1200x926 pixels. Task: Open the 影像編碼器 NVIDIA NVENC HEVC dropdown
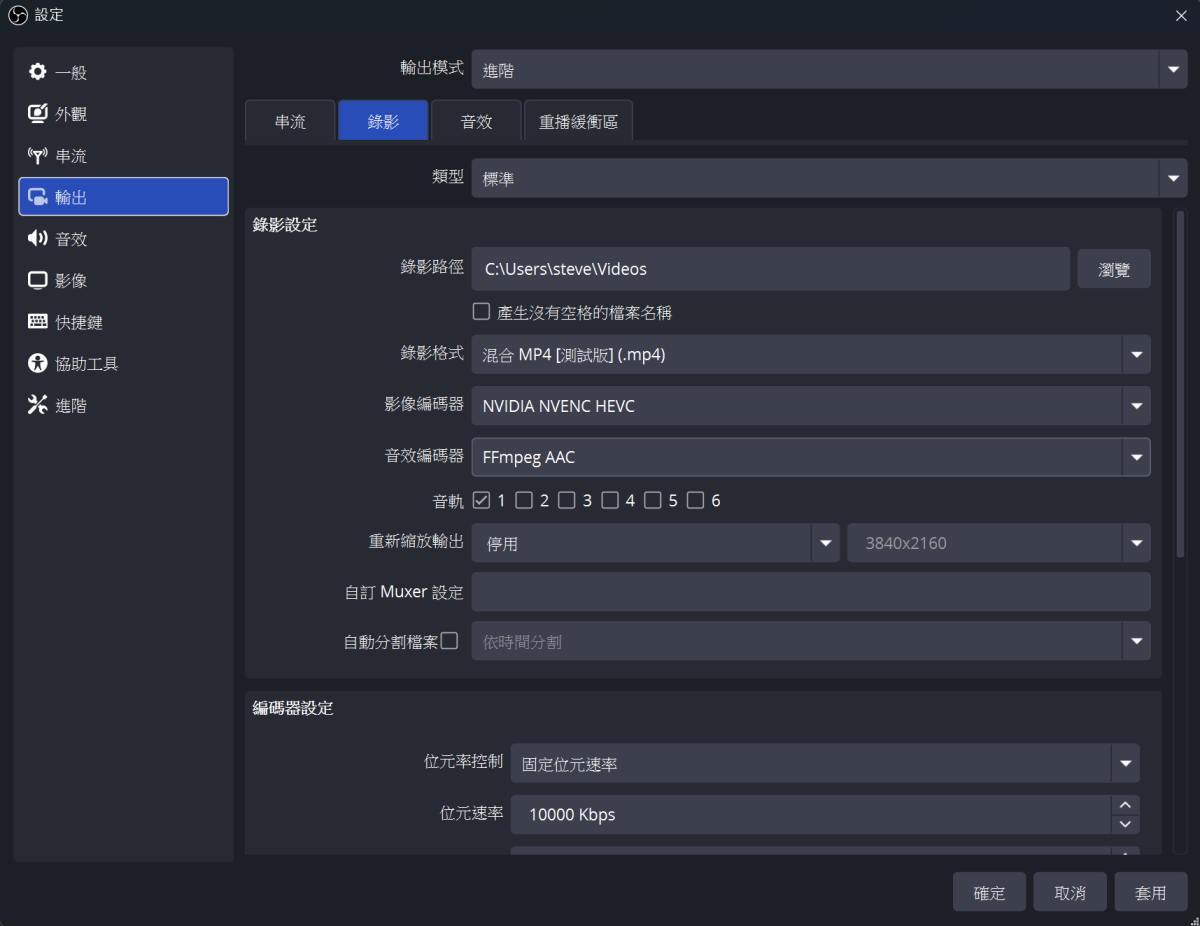[x=1135, y=406]
